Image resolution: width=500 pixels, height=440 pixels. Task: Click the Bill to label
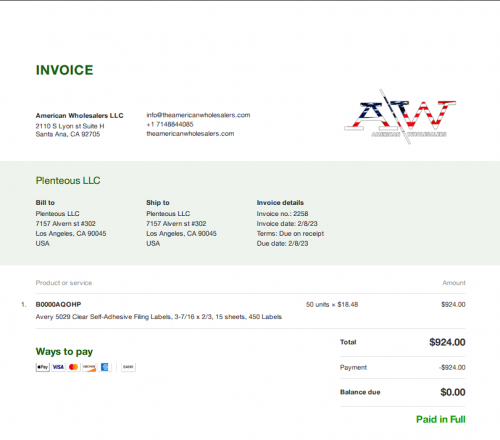point(45,203)
